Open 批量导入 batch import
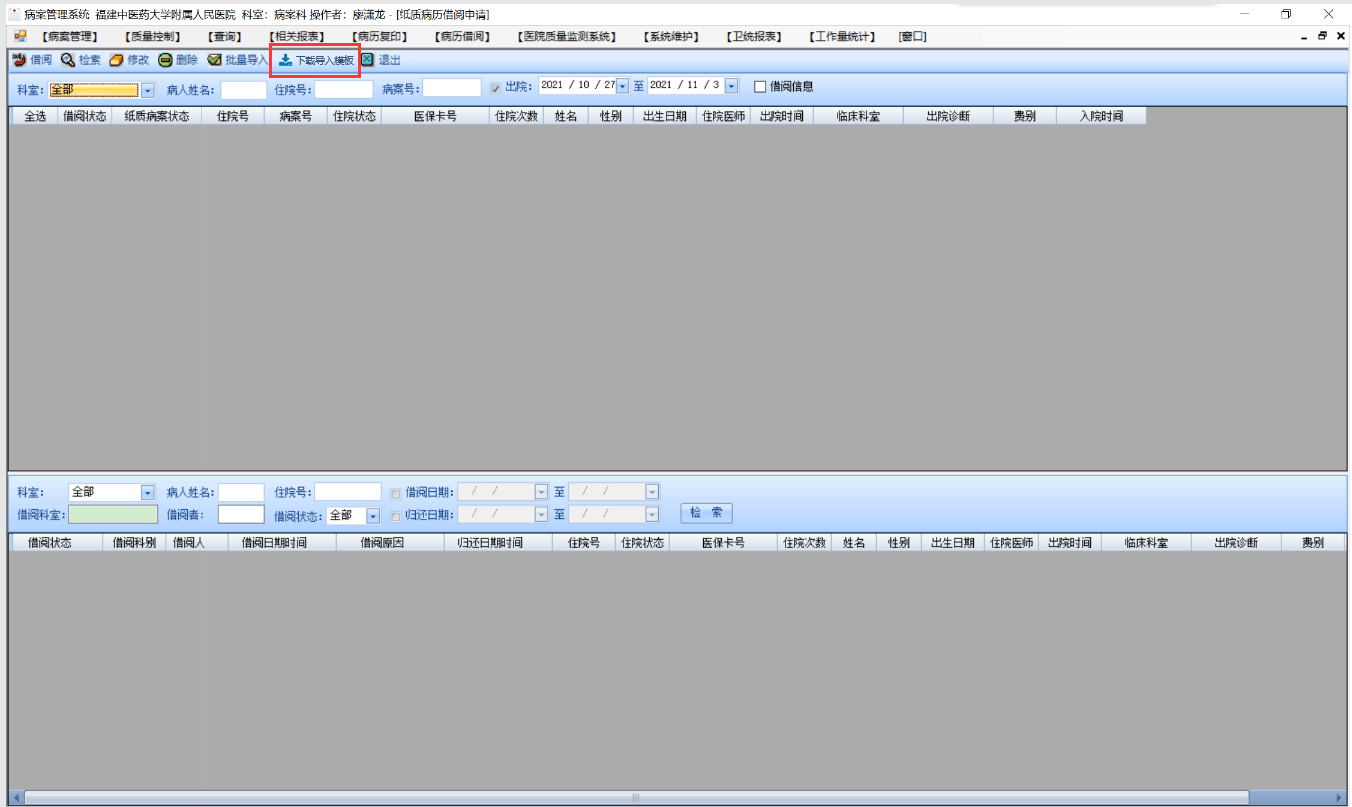Viewport: 1352px width, 807px height. (237, 60)
